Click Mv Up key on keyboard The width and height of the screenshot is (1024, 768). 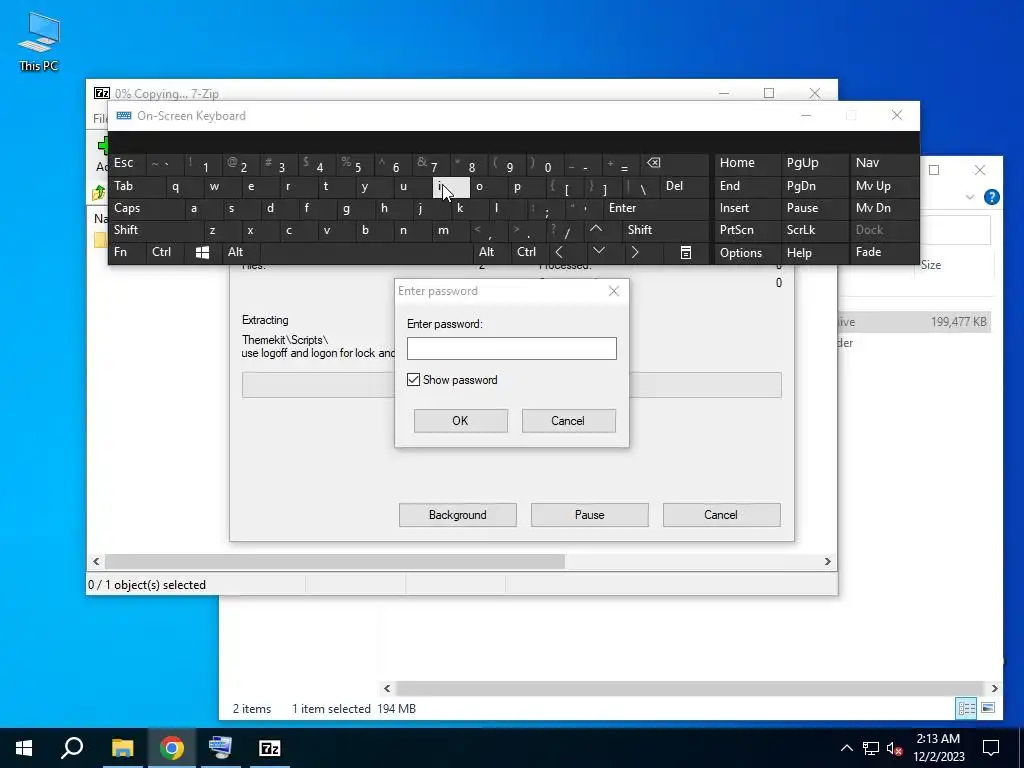click(884, 186)
